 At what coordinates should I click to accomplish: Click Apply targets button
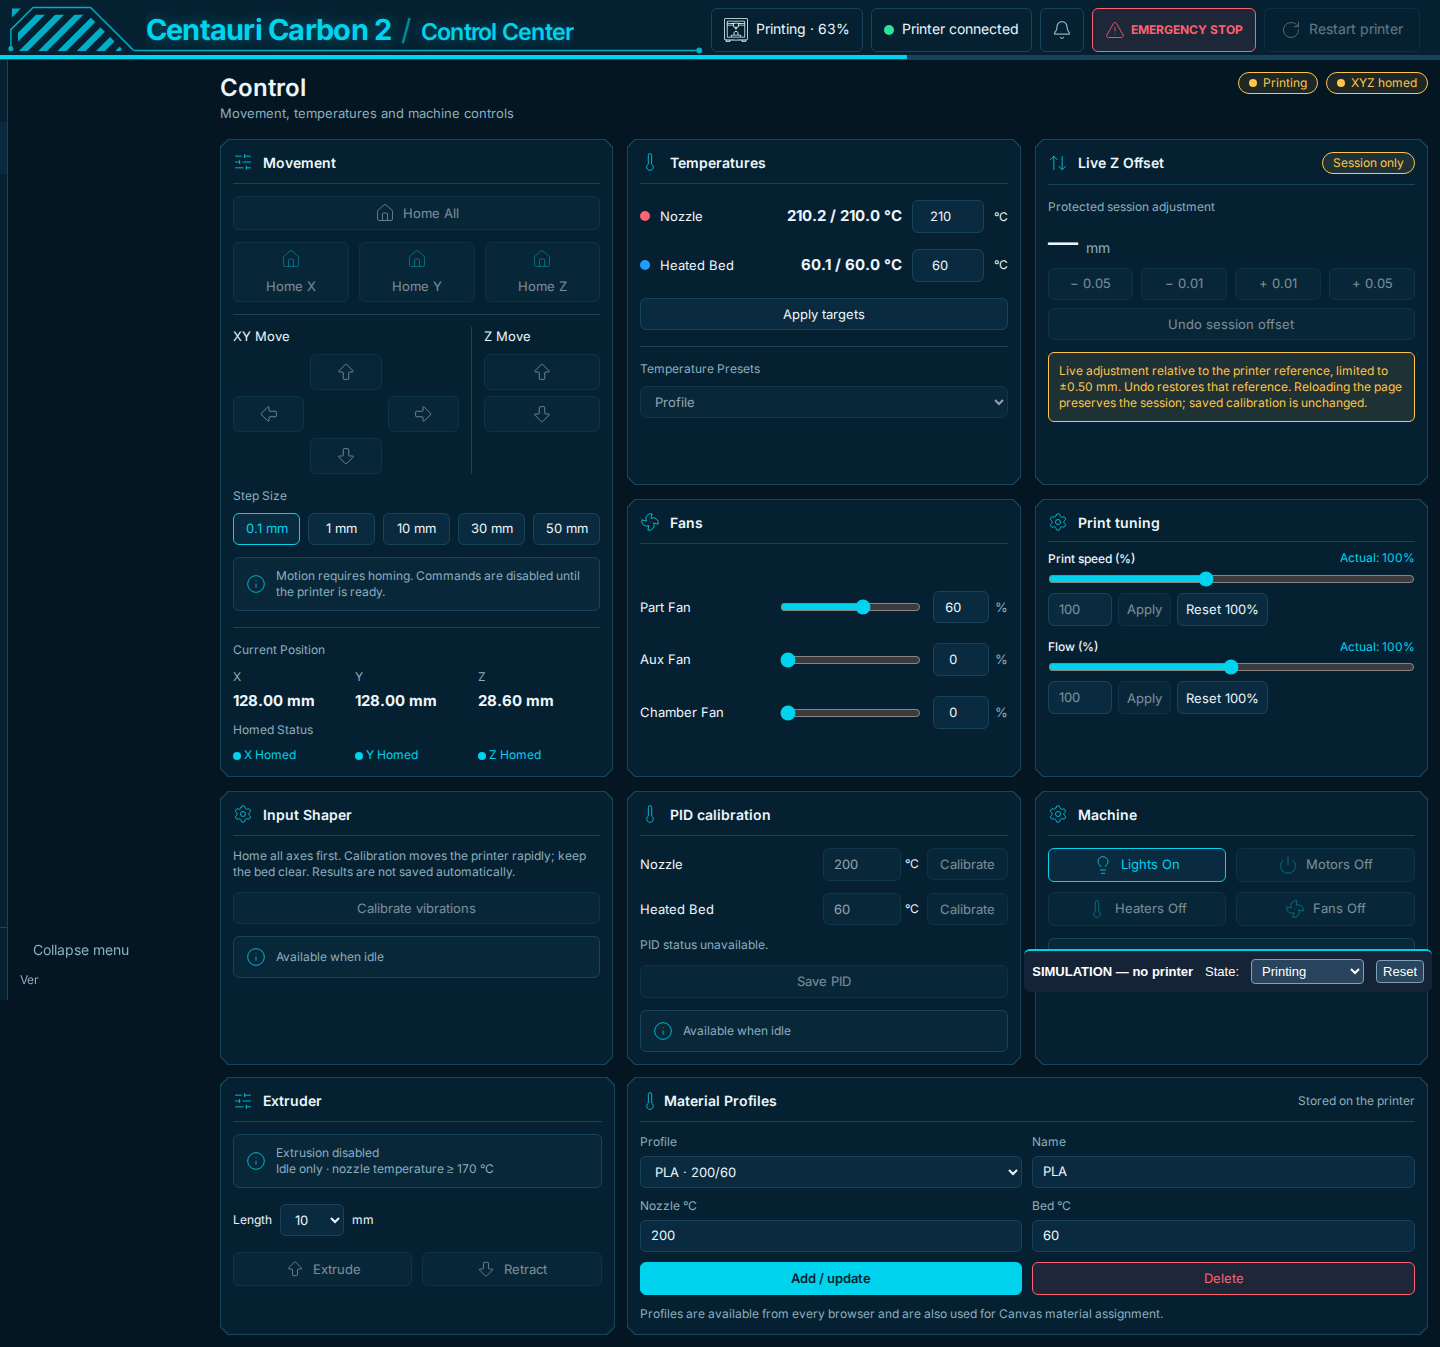coord(824,314)
